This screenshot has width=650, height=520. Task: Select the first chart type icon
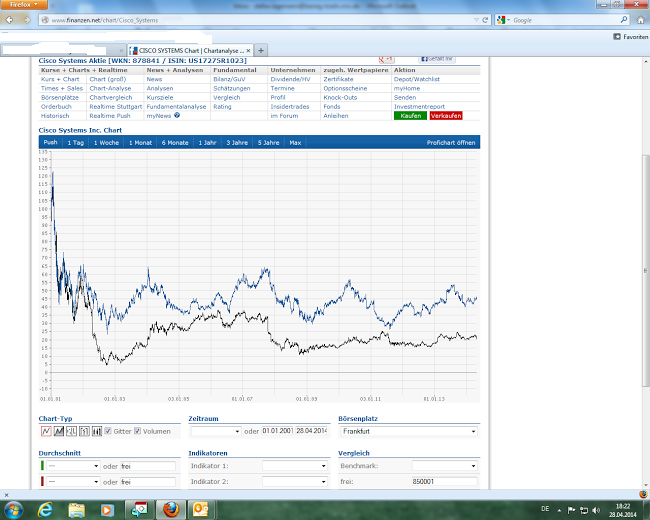46,431
